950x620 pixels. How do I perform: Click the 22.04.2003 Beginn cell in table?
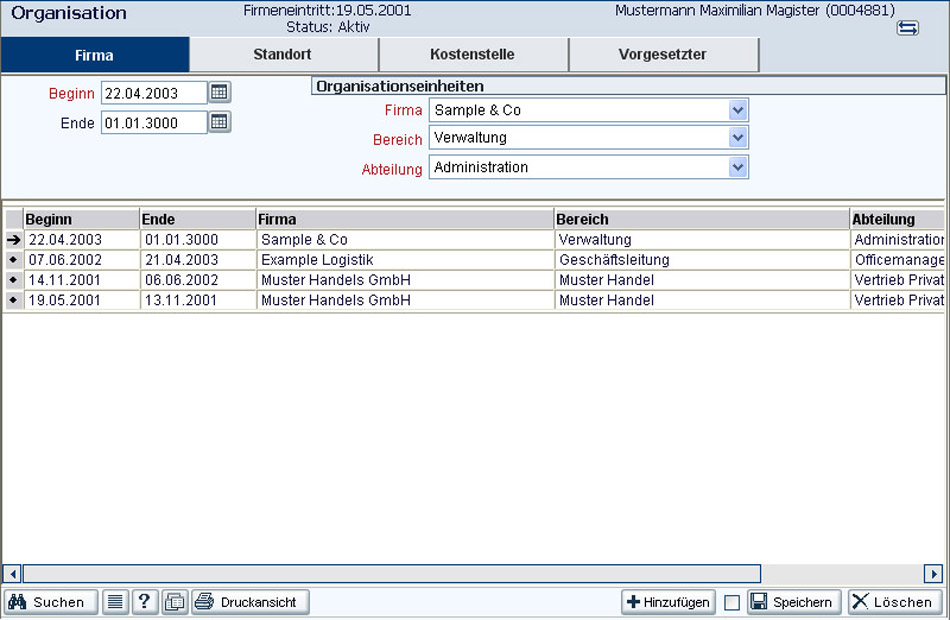click(x=81, y=239)
